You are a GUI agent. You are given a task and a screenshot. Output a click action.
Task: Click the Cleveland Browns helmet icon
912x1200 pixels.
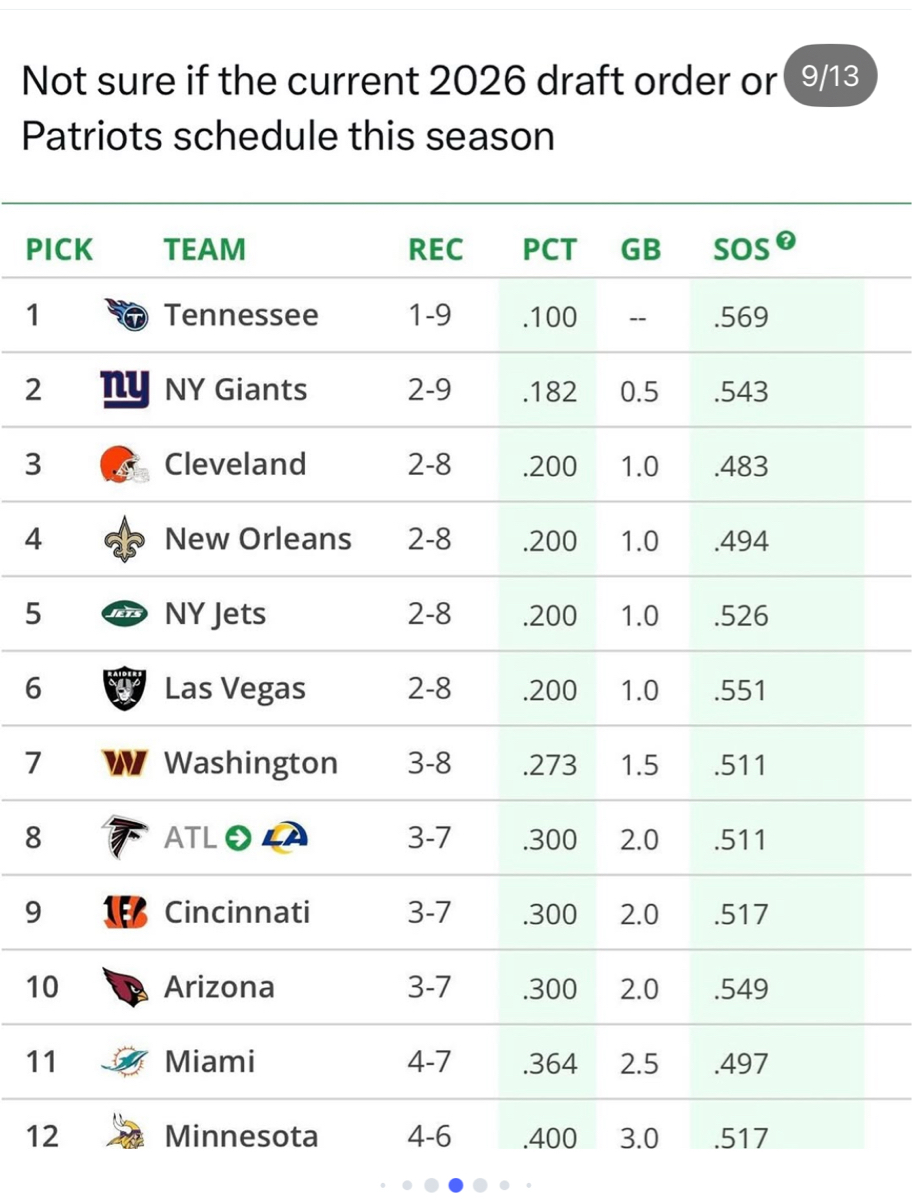coord(126,464)
